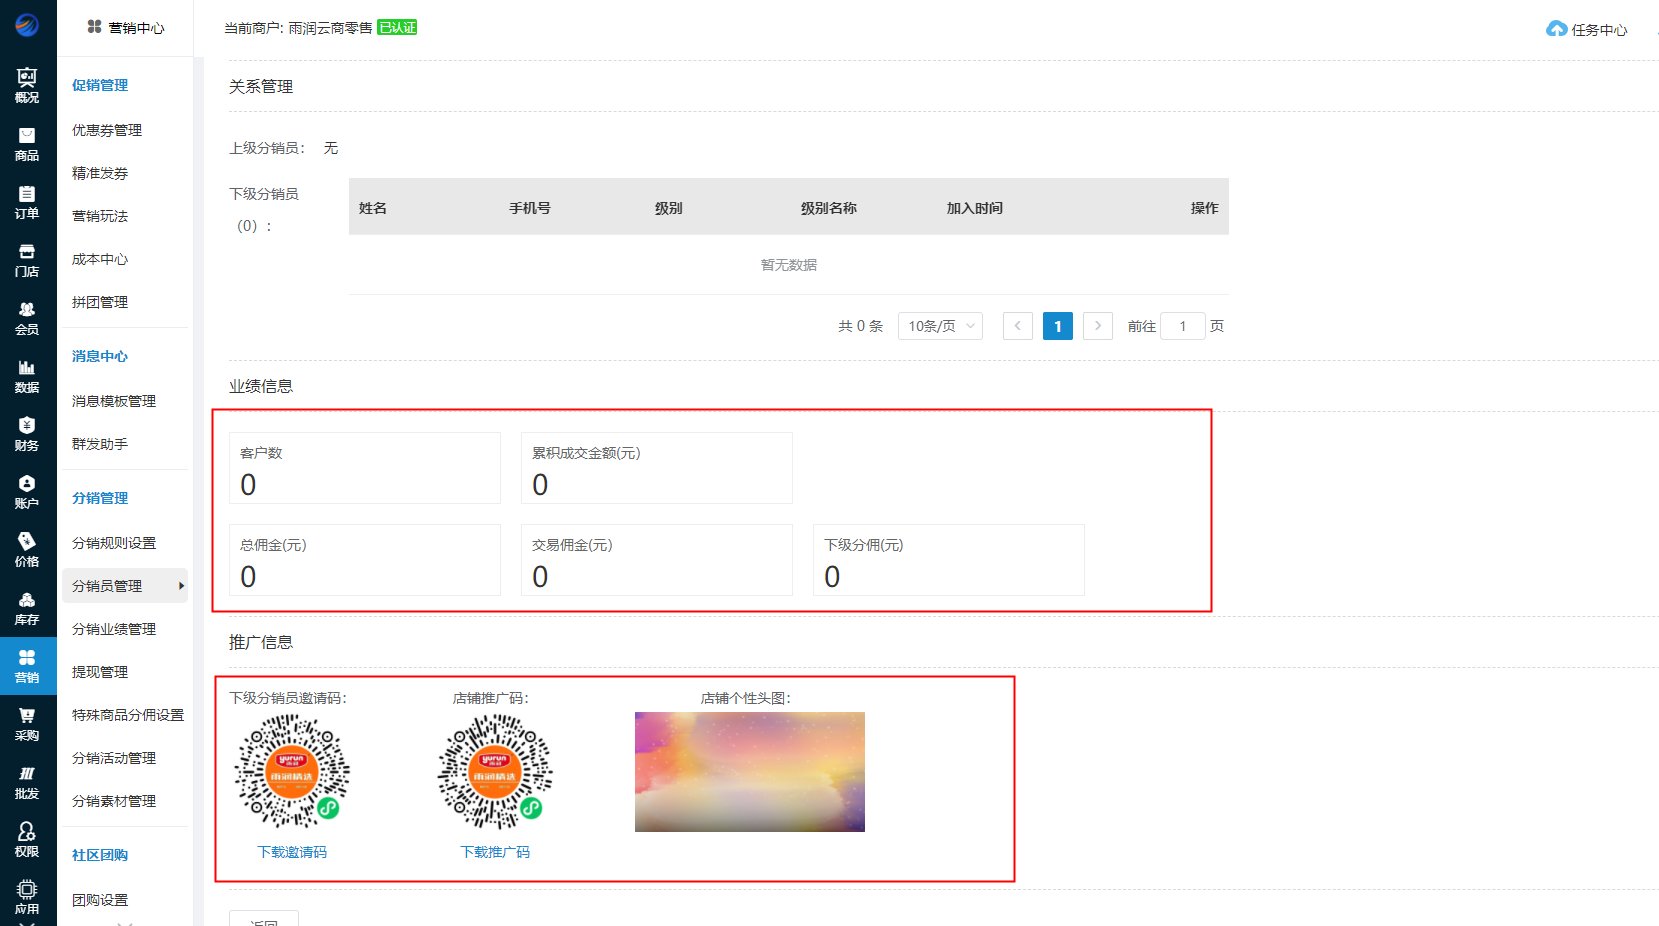Open the 门店 stores section
Viewport: 1659px width, 926px height.
[27, 259]
